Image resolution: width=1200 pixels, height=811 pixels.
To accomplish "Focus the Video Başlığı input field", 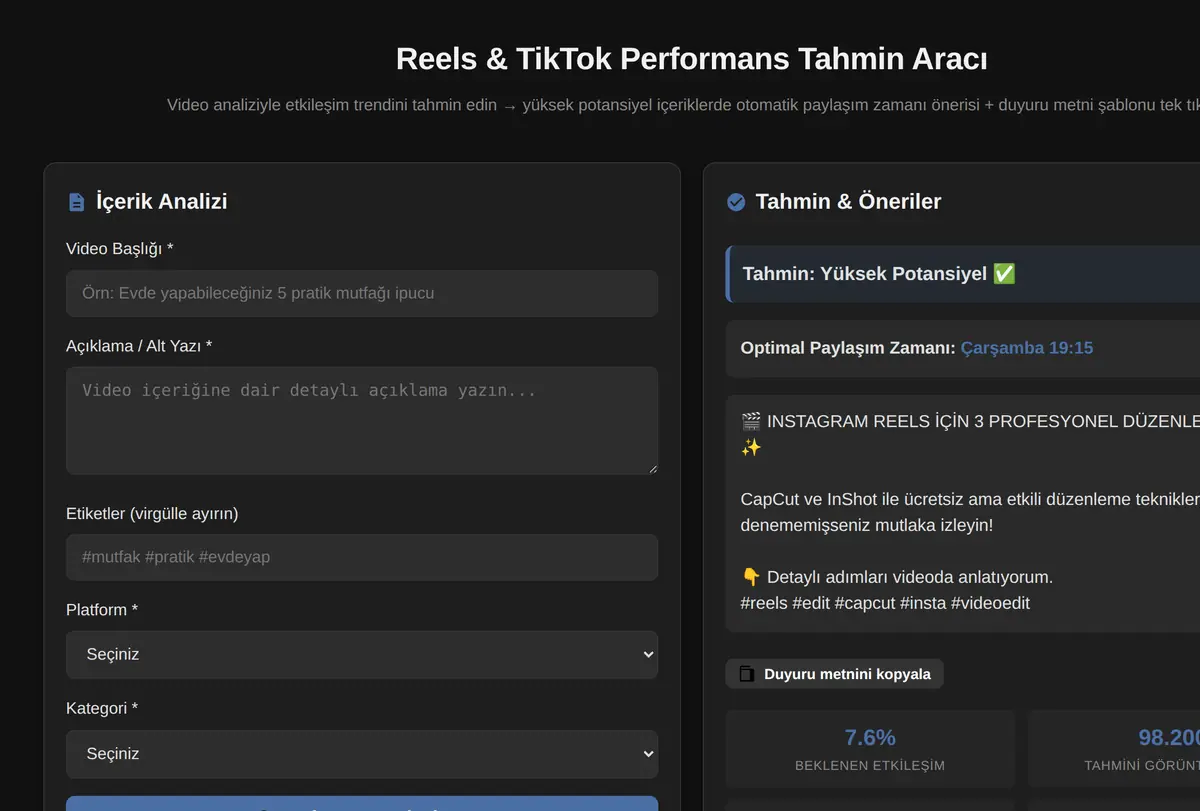I will coord(362,293).
